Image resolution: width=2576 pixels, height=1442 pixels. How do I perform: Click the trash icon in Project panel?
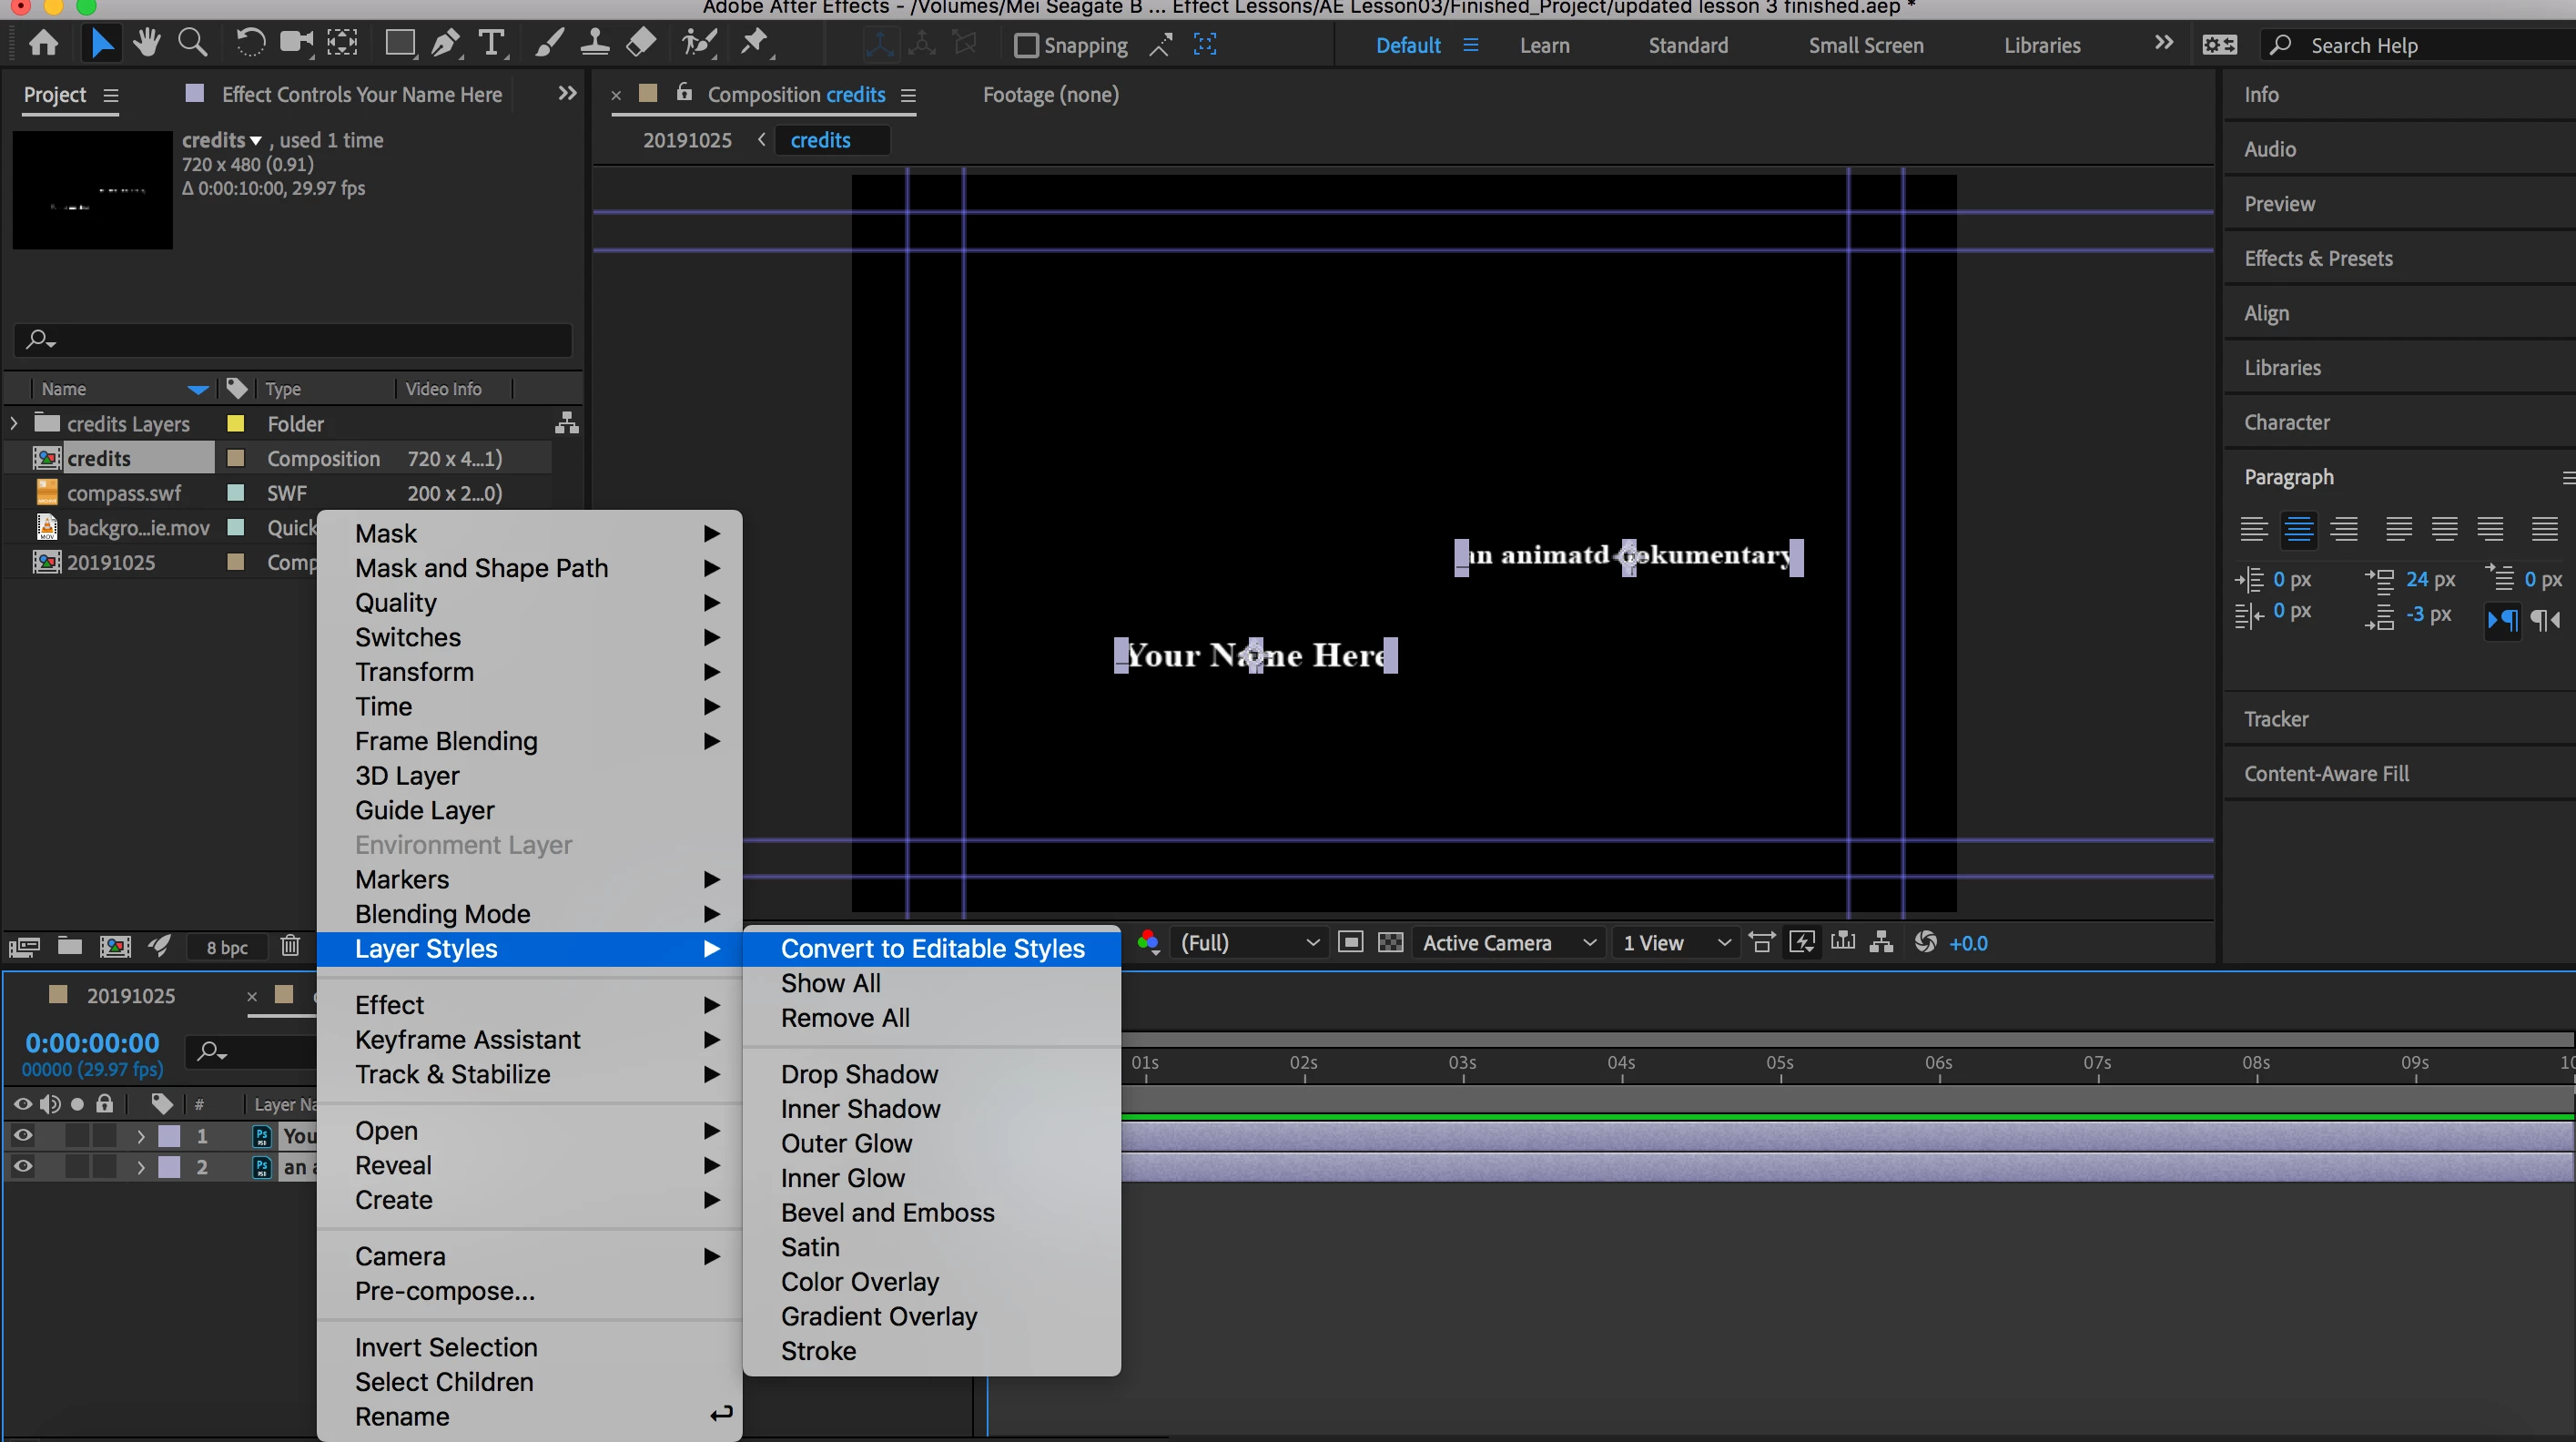pyautogui.click(x=290, y=945)
